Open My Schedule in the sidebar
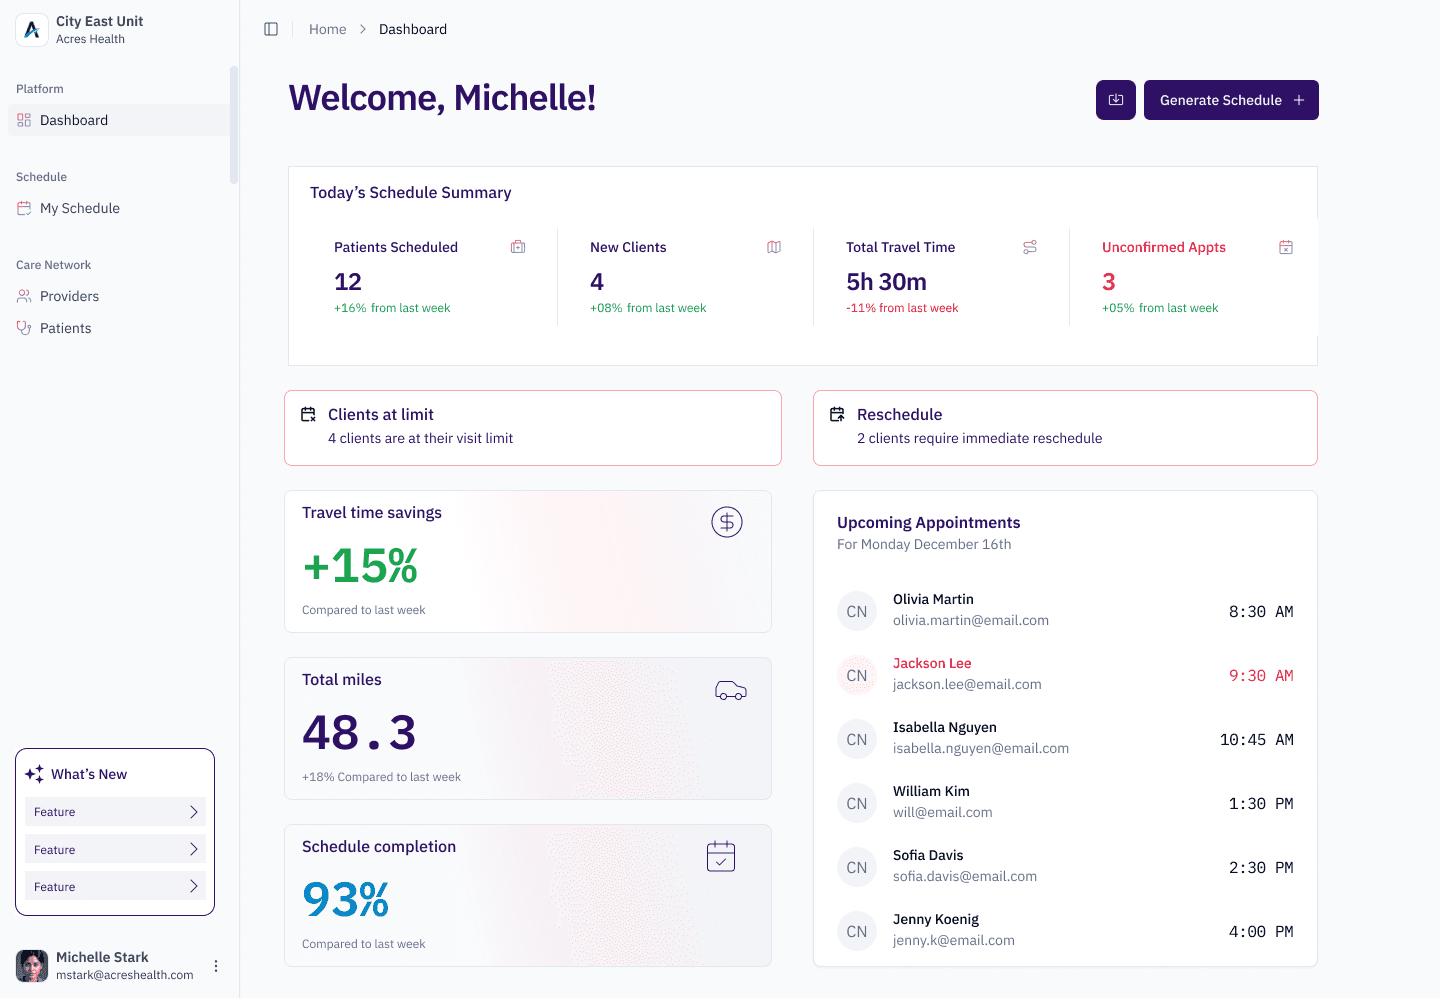Screen dimensions: 1440x998 (x=119, y=208)
